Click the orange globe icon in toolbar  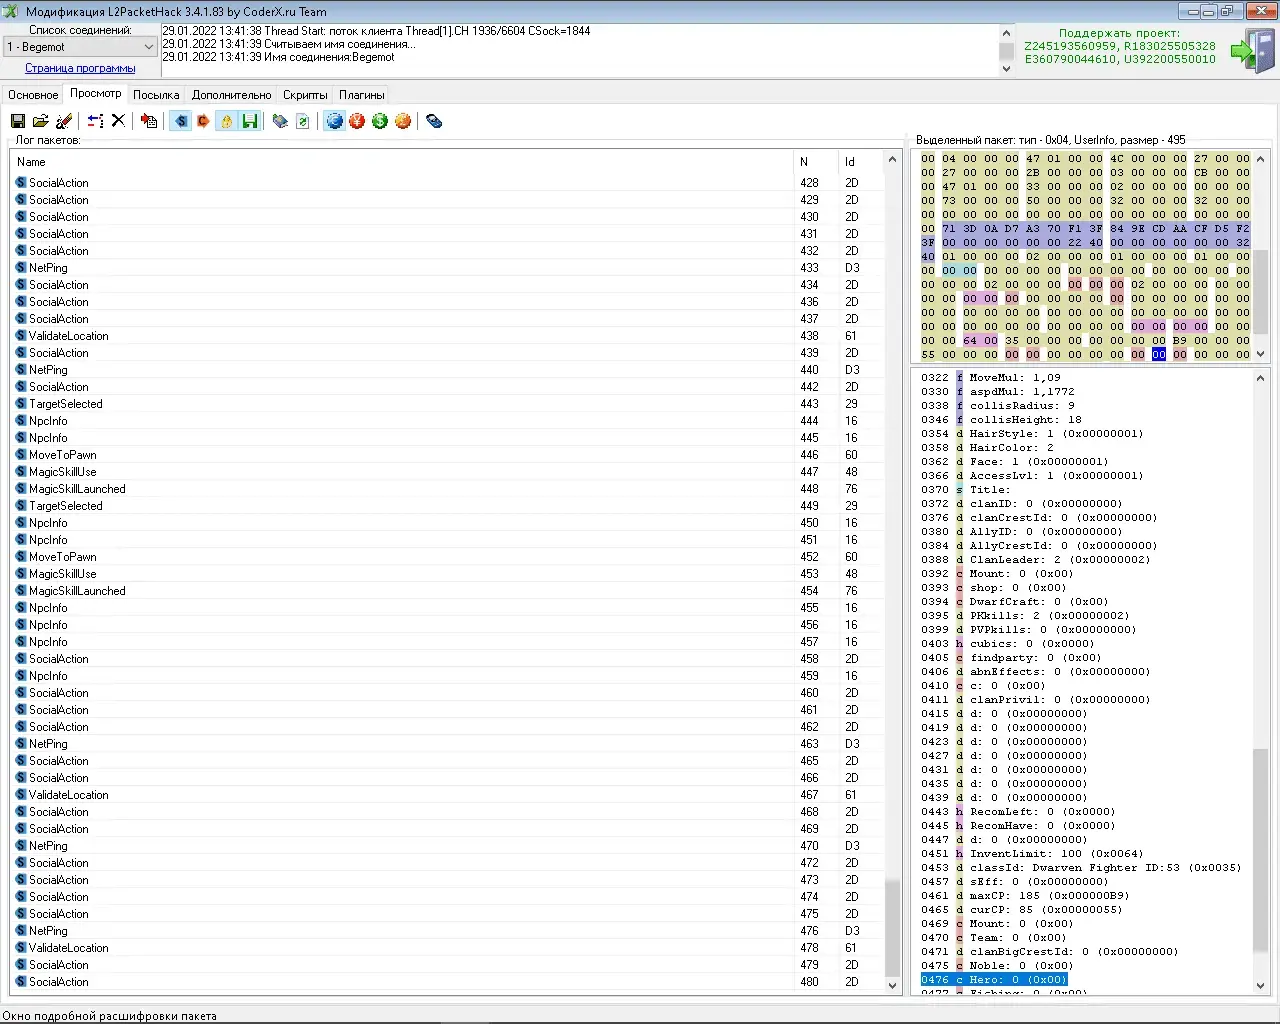tap(403, 121)
